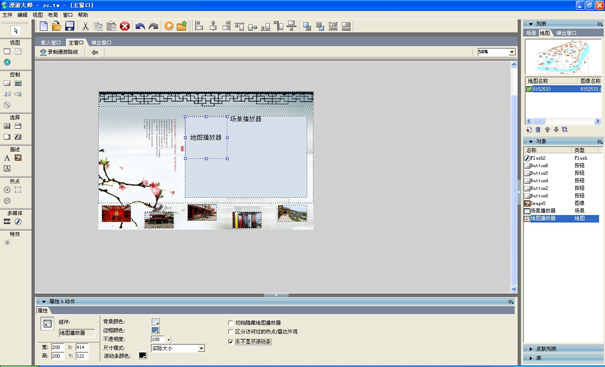The height and width of the screenshot is (367, 605).
Task: Open the 文件 menu
Action: coord(7,15)
